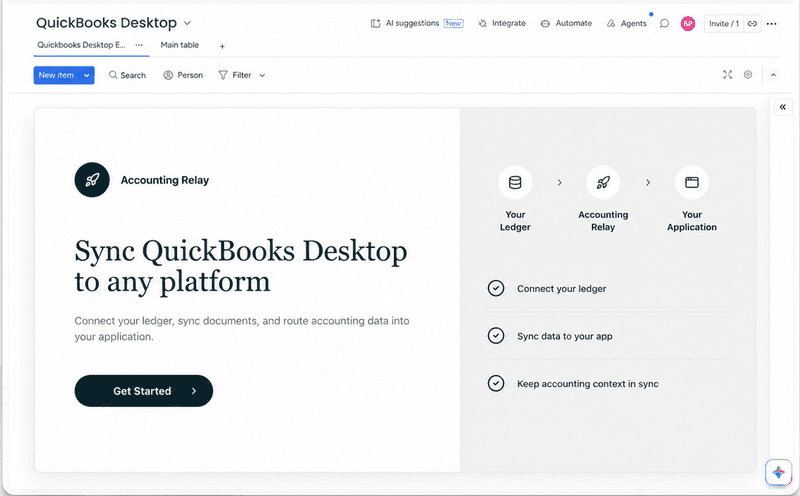
Task: Enter fullscreen with the expand arrows icon
Action: (728, 75)
